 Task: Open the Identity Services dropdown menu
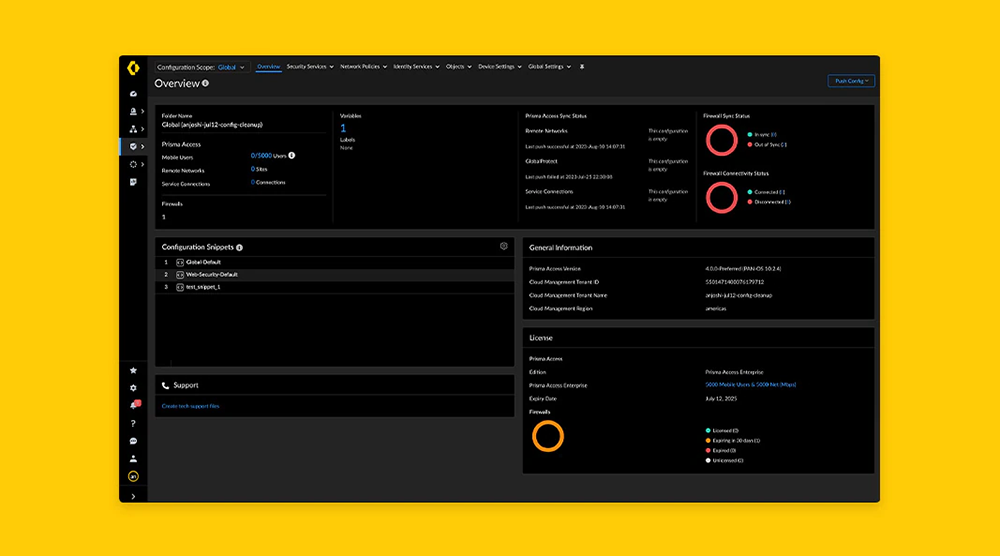click(416, 66)
